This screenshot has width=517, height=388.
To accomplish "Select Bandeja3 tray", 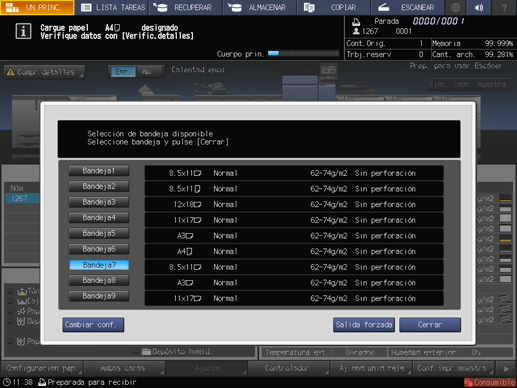I will coord(99,202).
